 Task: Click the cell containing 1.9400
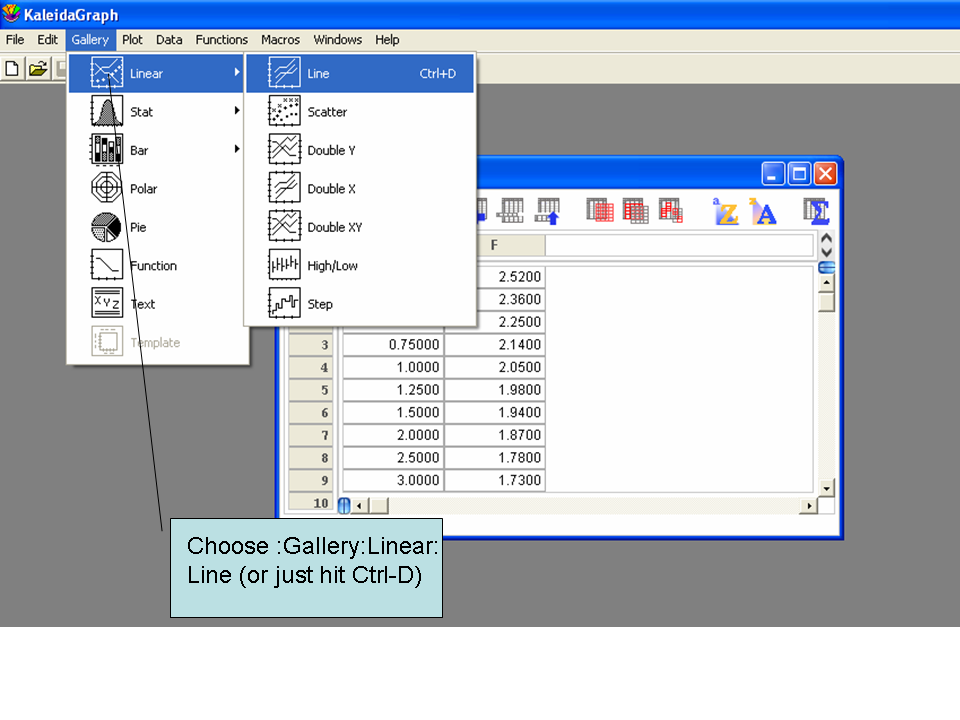(x=495, y=413)
